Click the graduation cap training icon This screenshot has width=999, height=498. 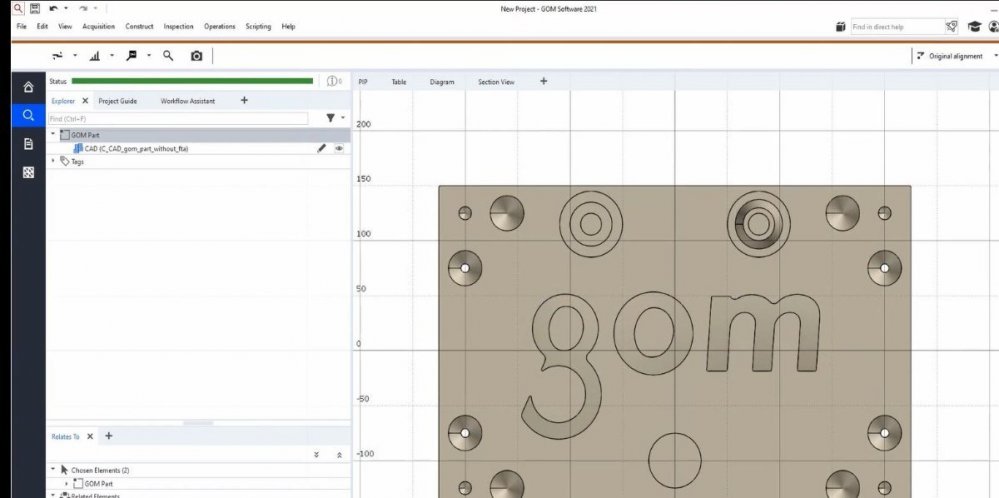pos(973,27)
